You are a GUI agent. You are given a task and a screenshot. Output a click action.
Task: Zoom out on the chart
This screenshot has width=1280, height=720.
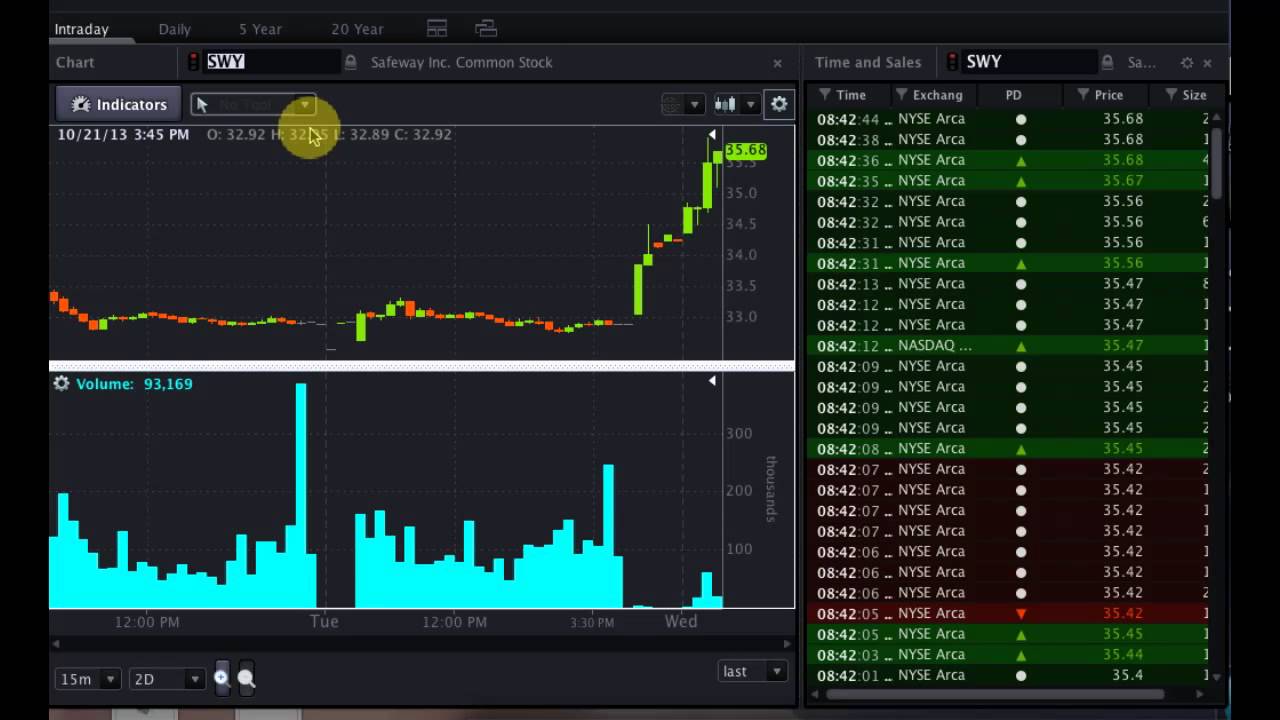[x=246, y=678]
